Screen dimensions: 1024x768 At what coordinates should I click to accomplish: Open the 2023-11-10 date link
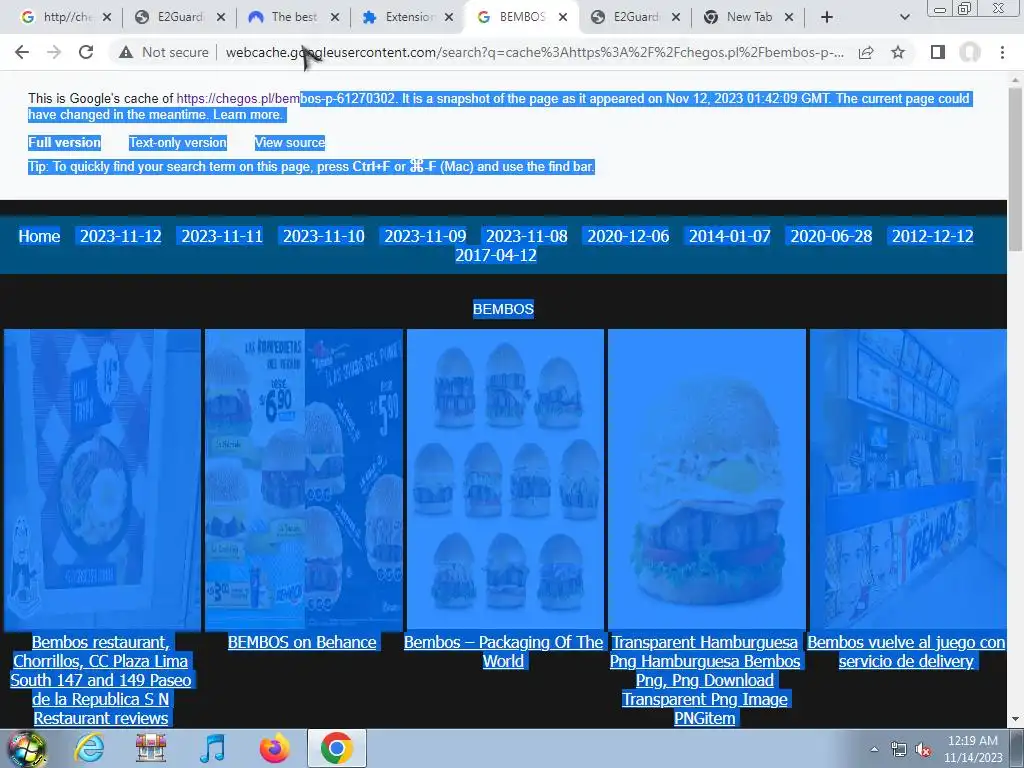[x=323, y=236]
